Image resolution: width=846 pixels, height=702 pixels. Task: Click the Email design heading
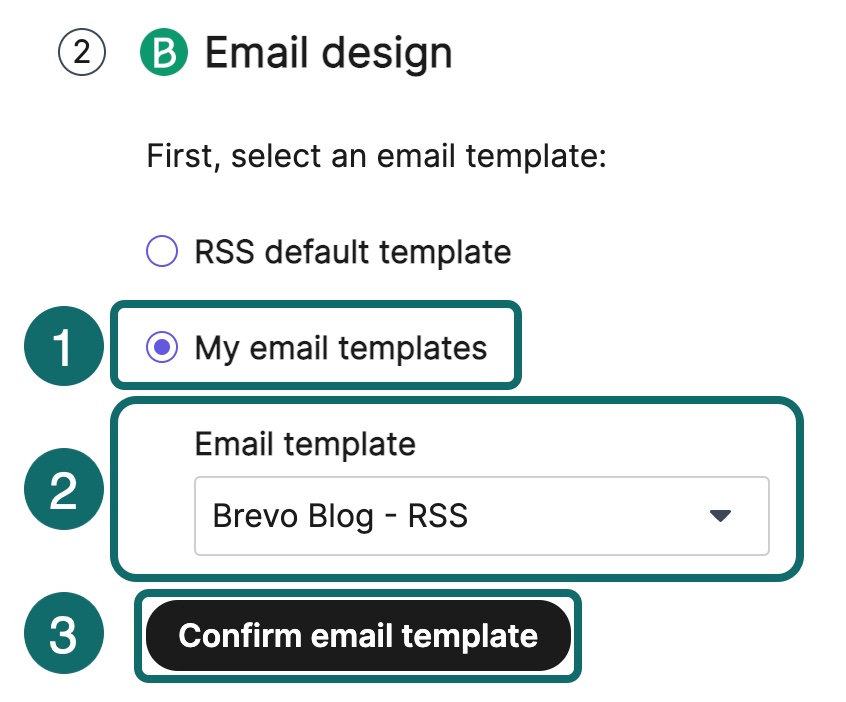coord(328,52)
